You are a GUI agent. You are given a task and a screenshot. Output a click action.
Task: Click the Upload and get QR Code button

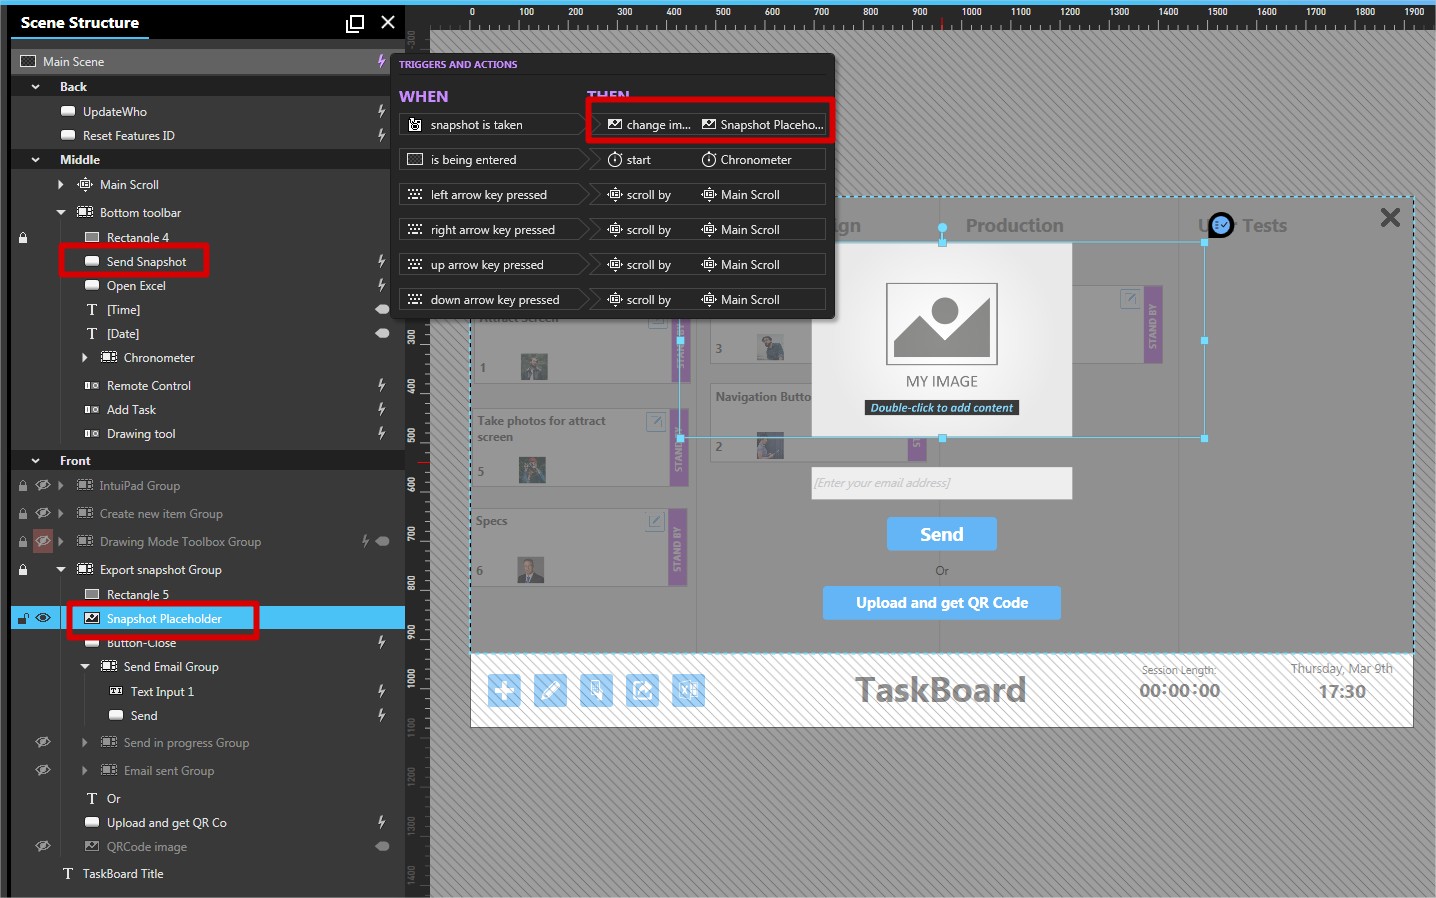pyautogui.click(x=941, y=603)
